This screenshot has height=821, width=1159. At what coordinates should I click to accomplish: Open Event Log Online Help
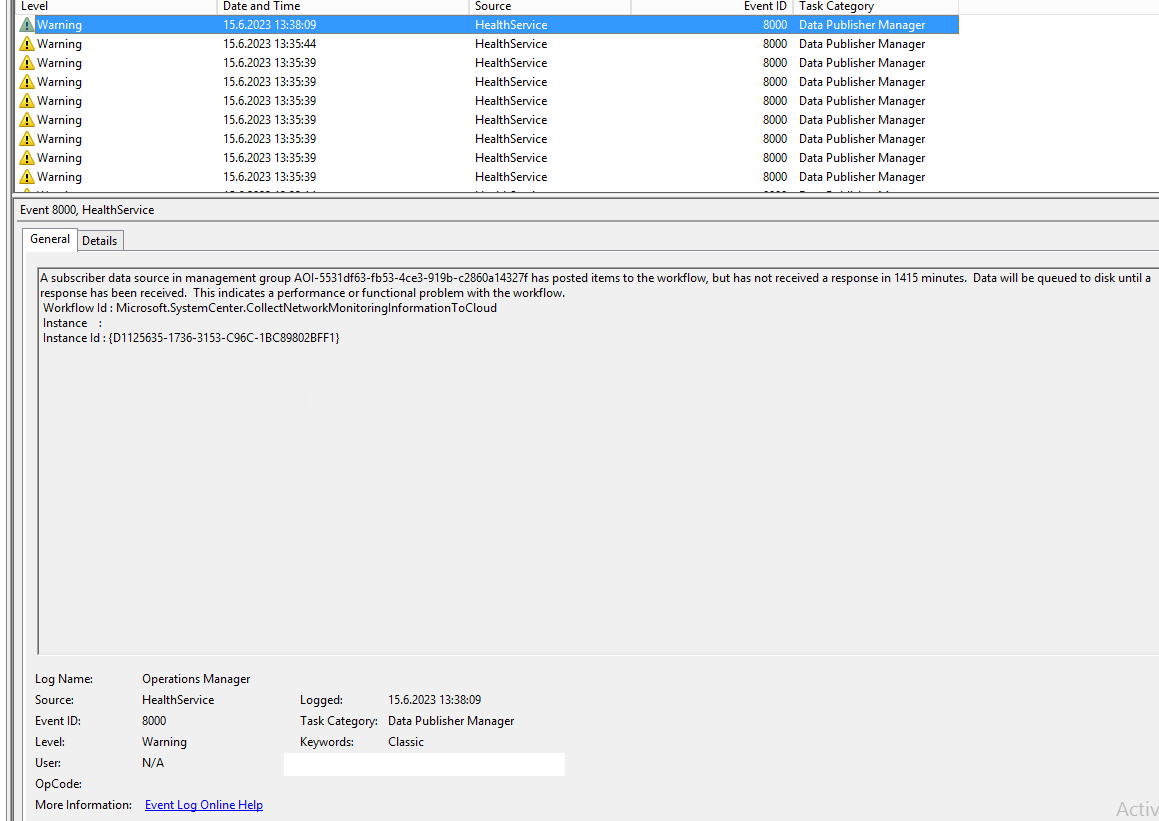click(203, 804)
